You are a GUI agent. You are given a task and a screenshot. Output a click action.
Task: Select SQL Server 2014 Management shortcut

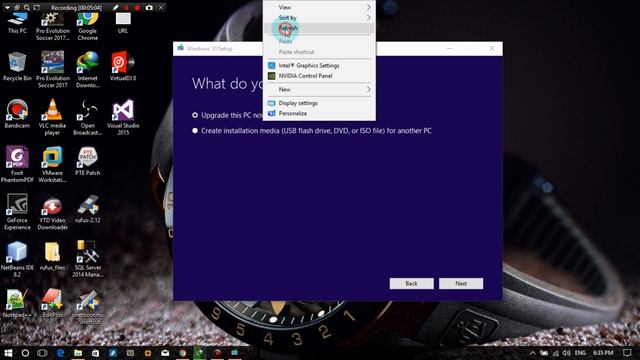[x=88, y=260]
